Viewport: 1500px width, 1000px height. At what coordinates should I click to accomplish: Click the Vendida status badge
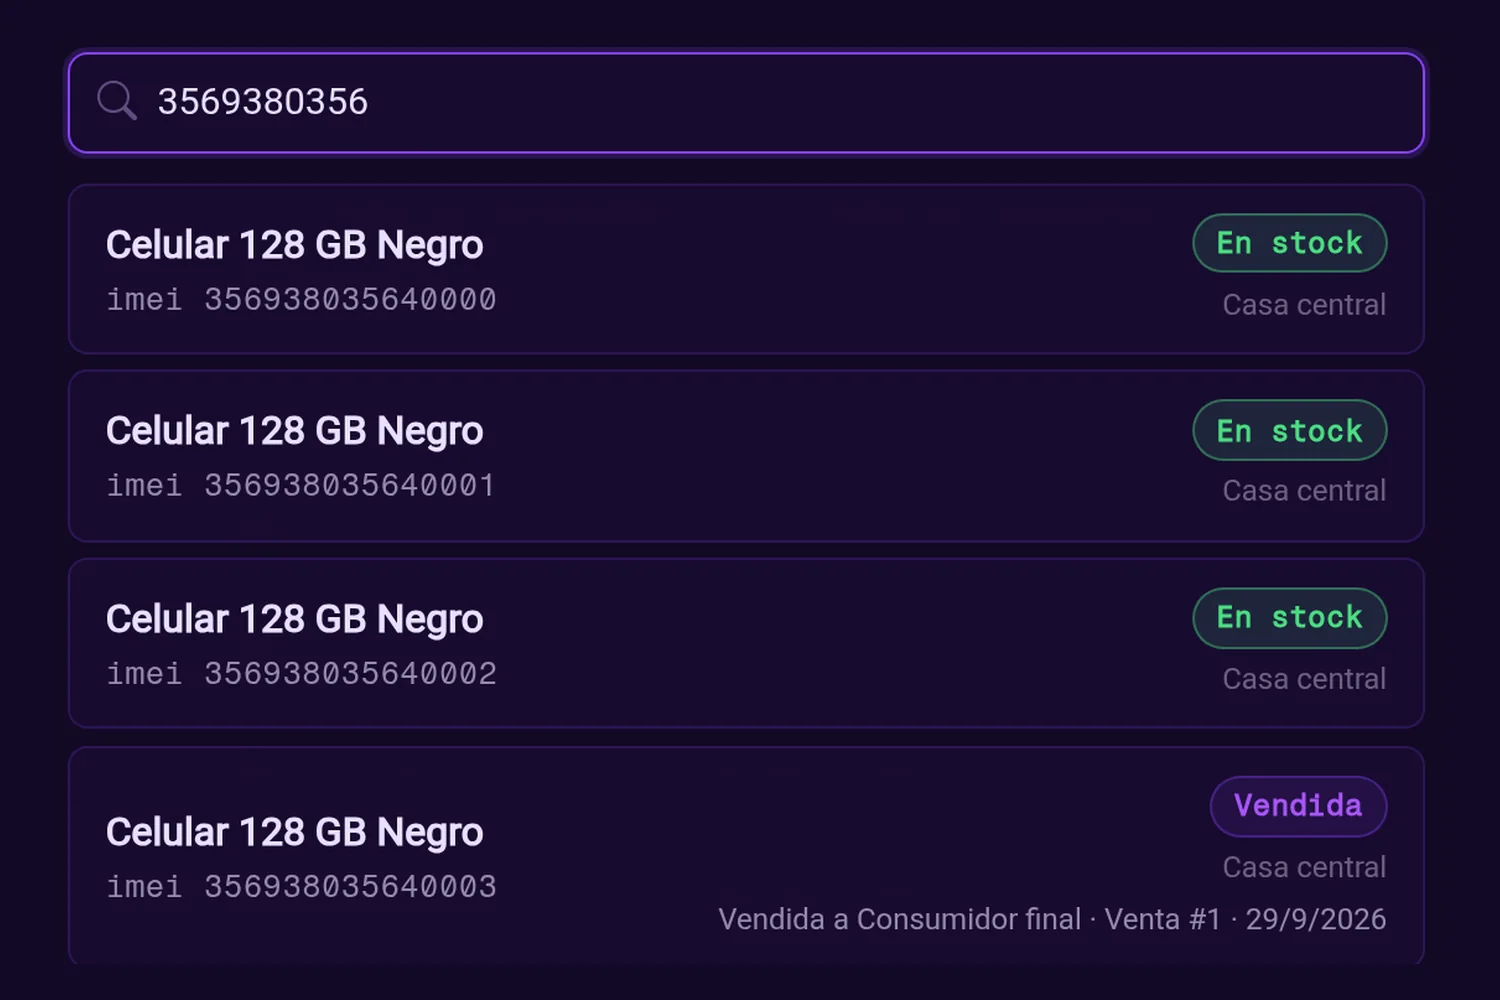[x=1298, y=806]
